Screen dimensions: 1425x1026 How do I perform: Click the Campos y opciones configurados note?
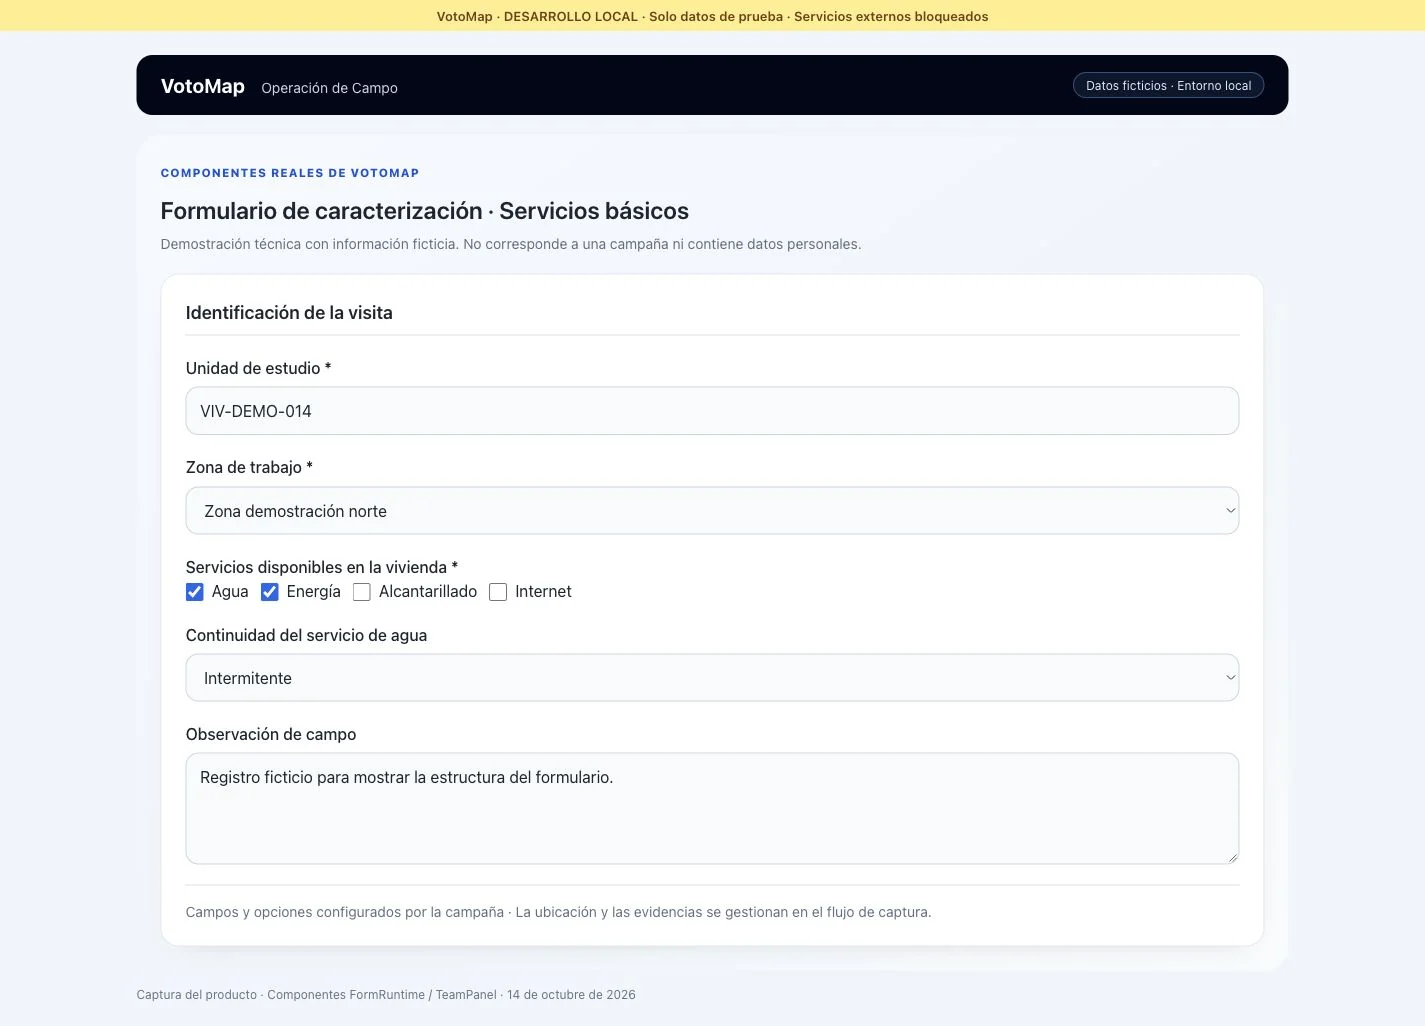click(x=558, y=912)
